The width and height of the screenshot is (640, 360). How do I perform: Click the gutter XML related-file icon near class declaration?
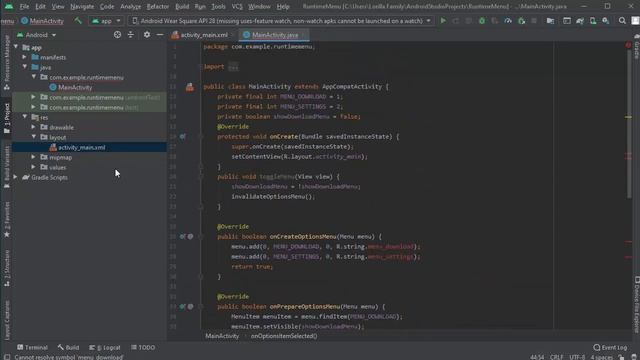[190, 87]
